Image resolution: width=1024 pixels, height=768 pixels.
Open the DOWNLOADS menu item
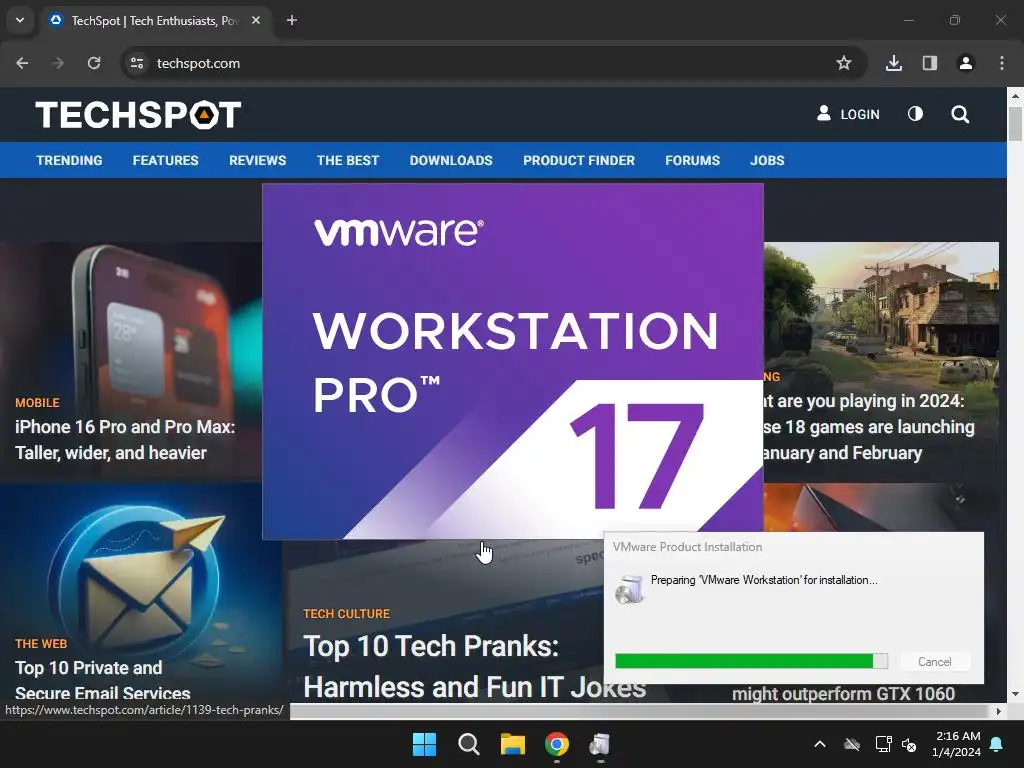(x=451, y=161)
